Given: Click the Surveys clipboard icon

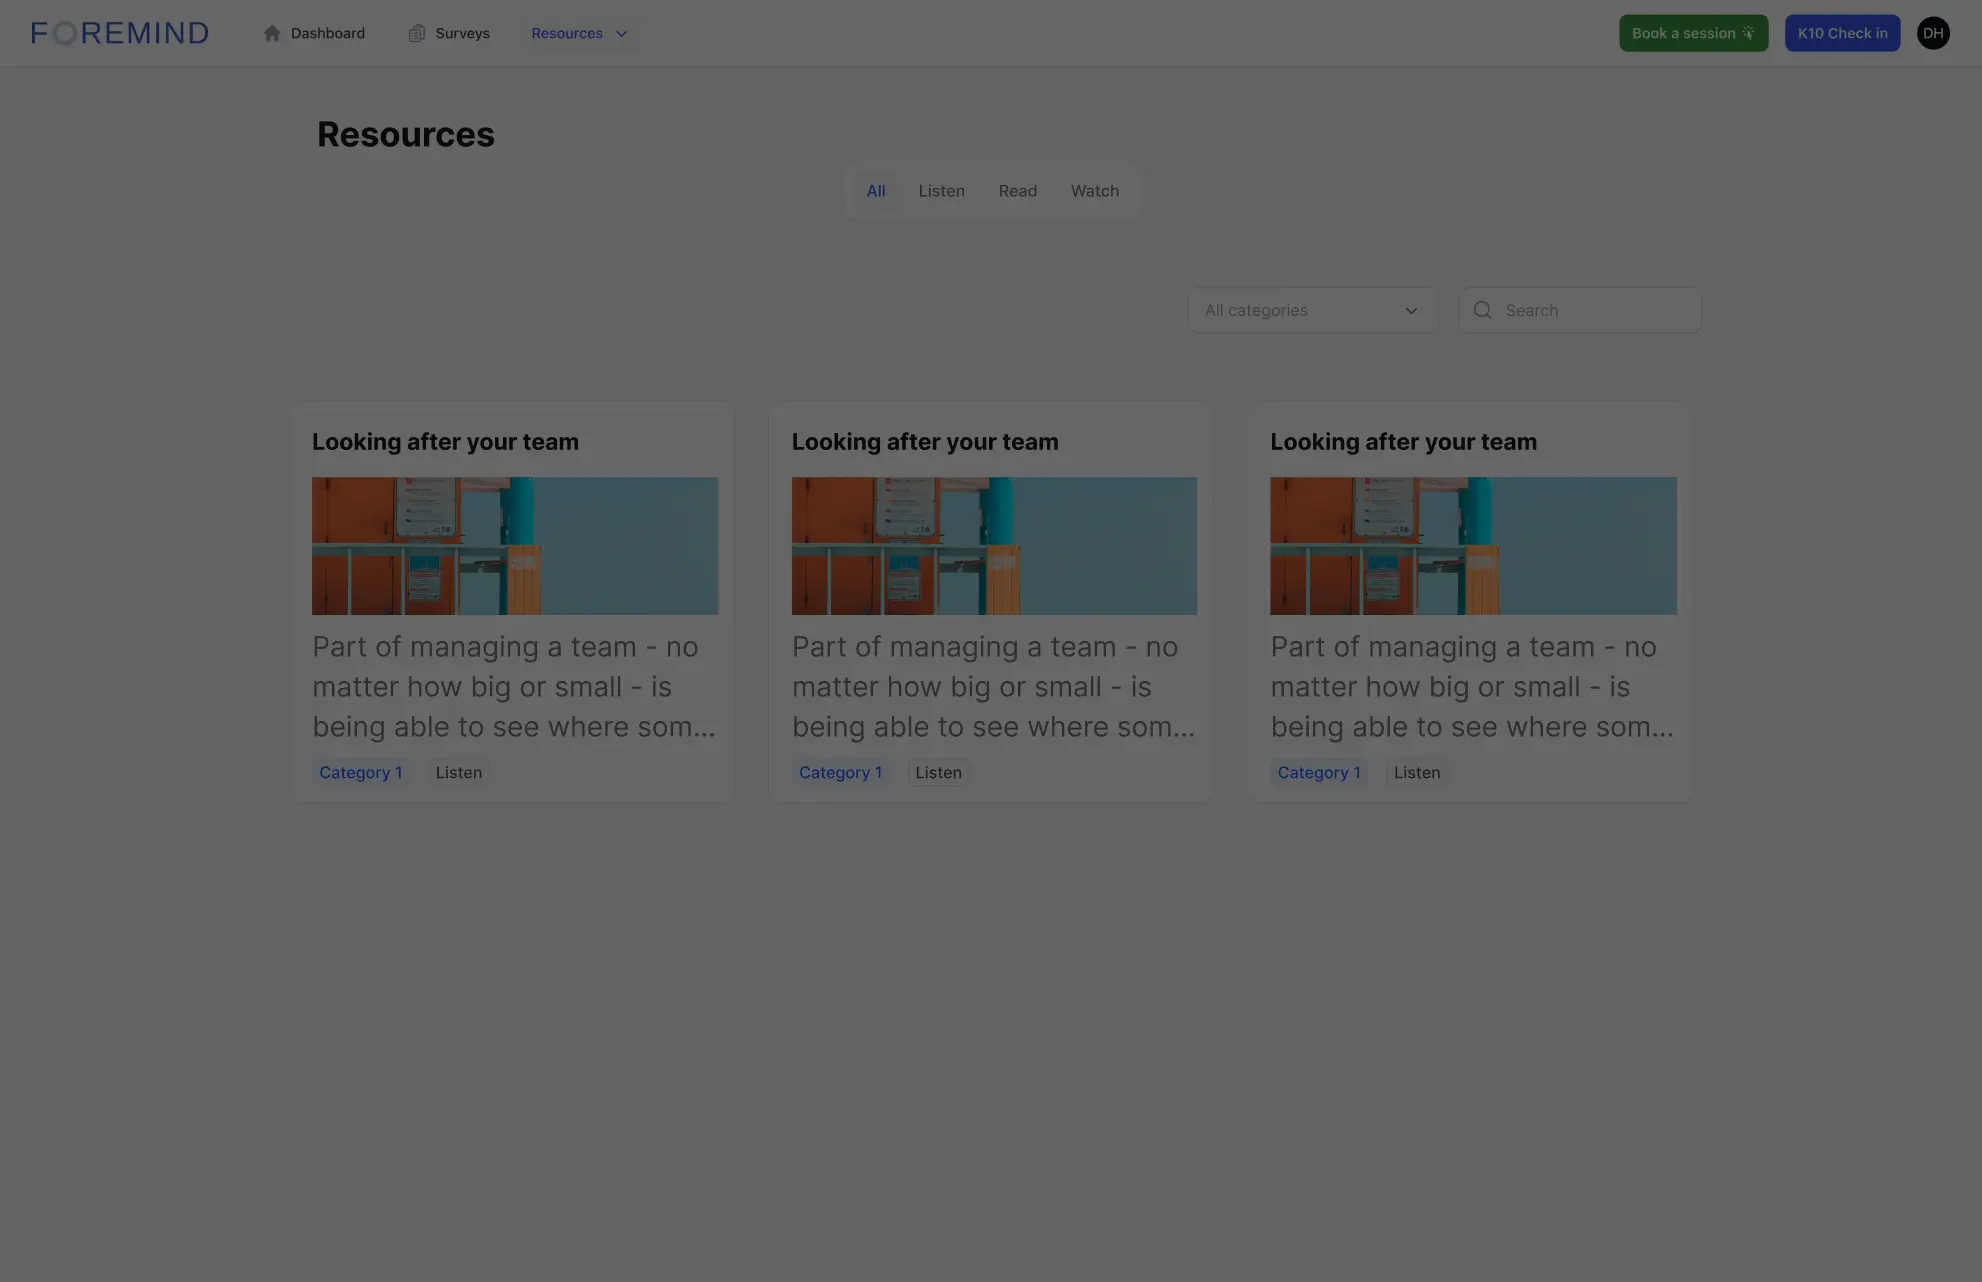Looking at the screenshot, I should click(x=417, y=33).
